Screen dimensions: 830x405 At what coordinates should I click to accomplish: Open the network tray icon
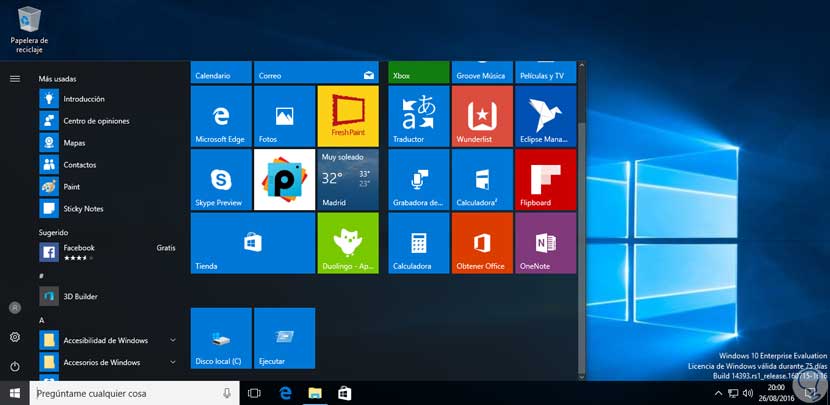(x=733, y=393)
